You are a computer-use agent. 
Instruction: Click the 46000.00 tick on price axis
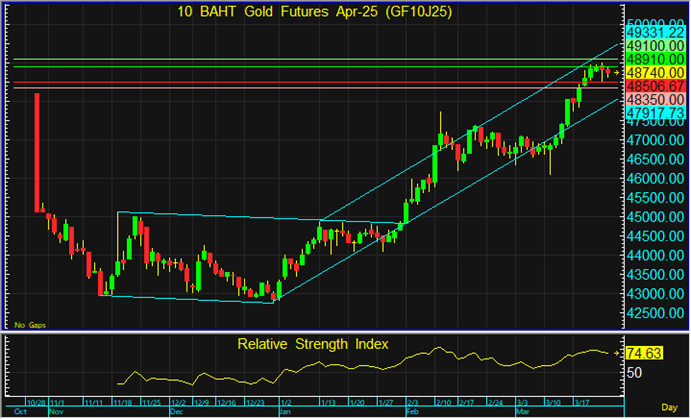pos(655,178)
